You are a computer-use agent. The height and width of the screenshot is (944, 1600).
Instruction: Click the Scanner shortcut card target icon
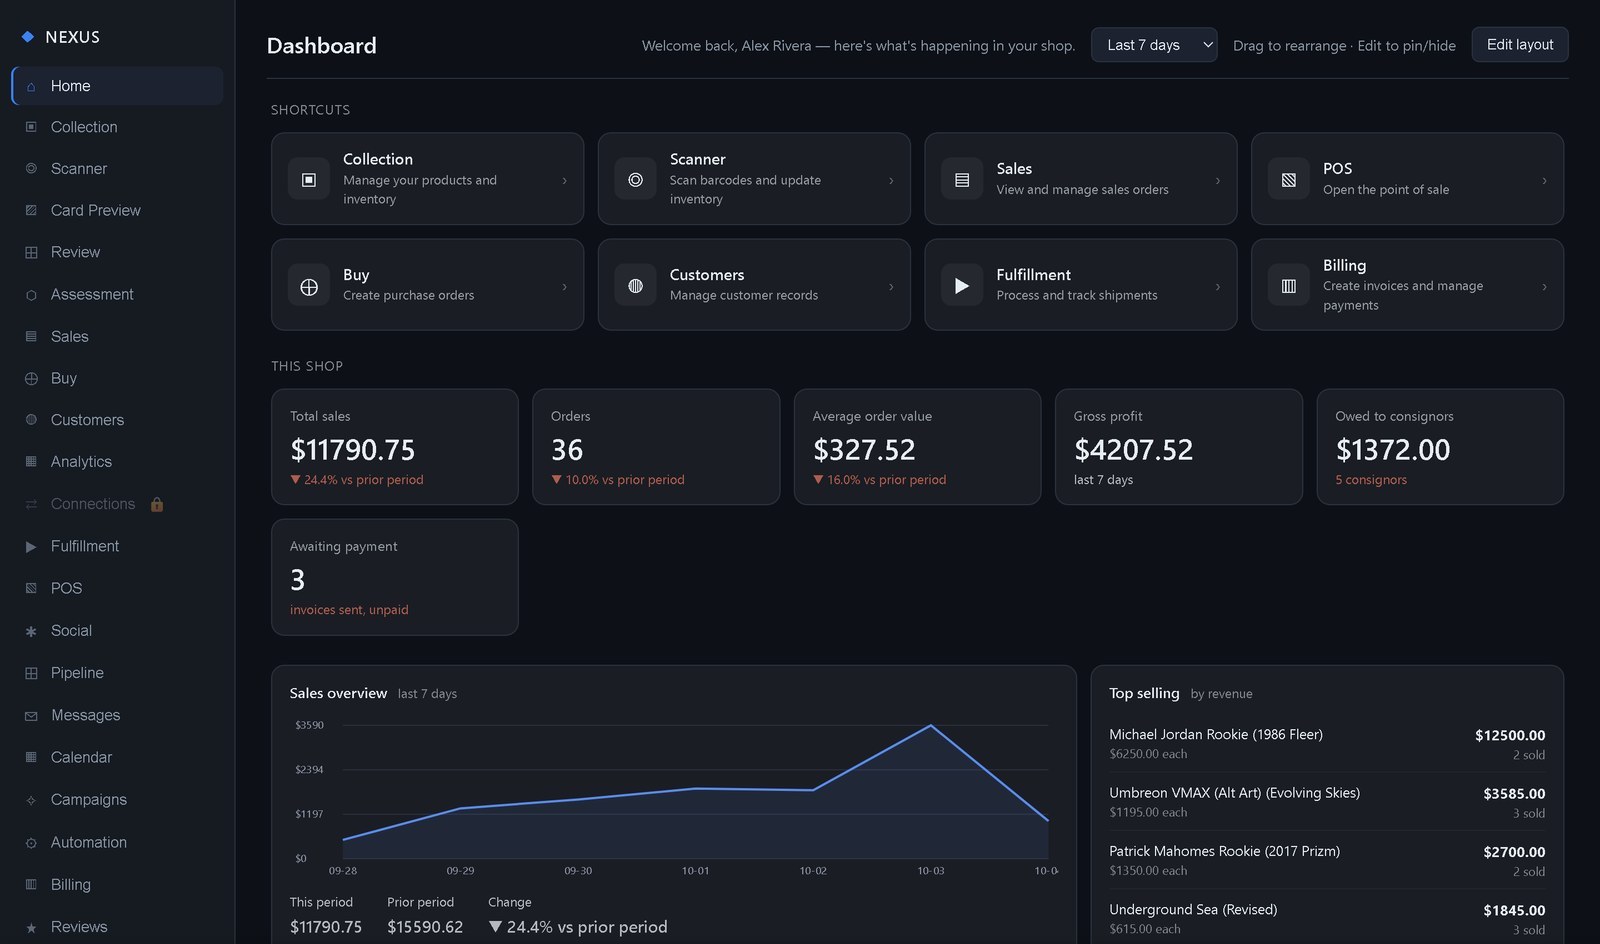pos(635,180)
